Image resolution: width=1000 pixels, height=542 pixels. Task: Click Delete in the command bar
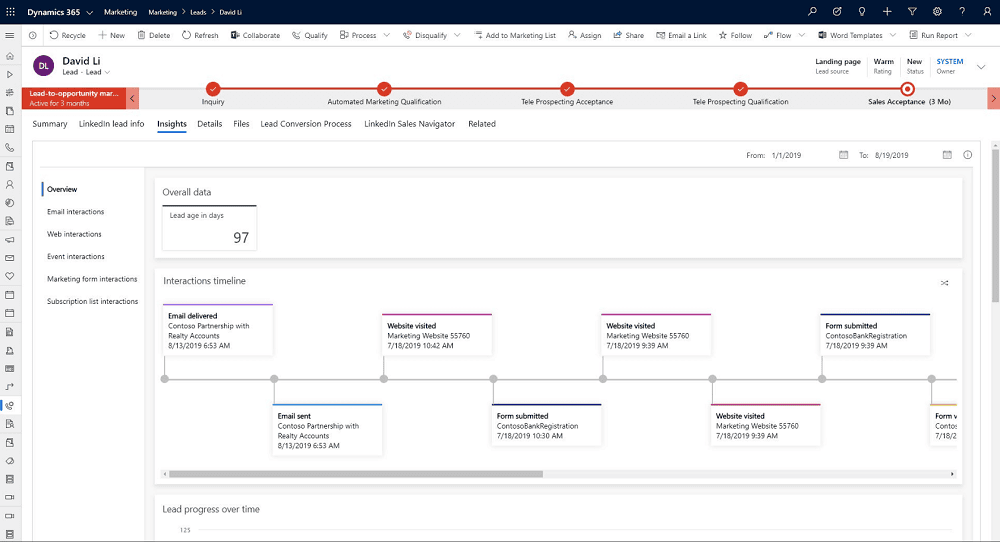click(x=154, y=35)
